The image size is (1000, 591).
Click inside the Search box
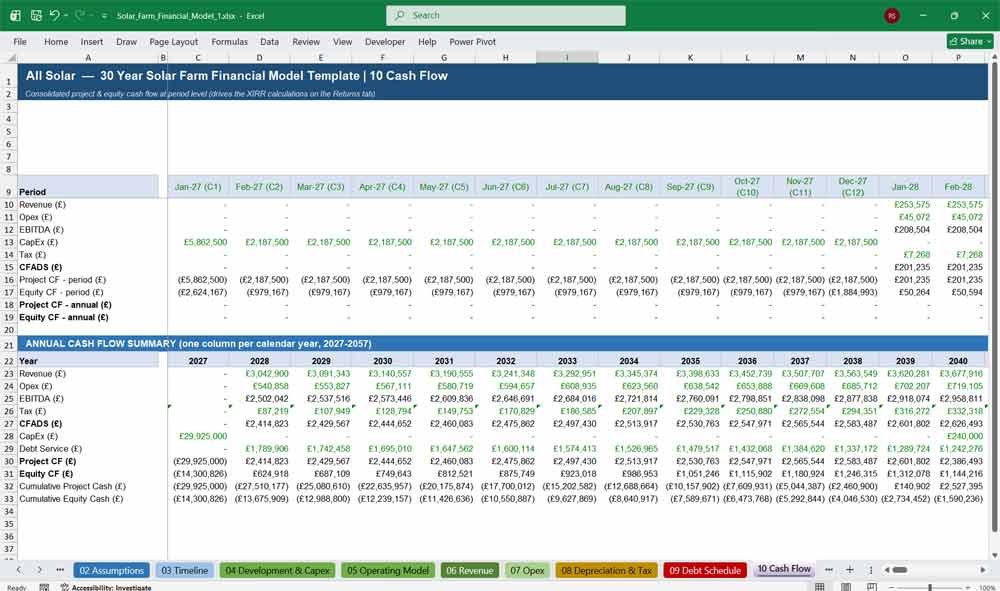506,15
